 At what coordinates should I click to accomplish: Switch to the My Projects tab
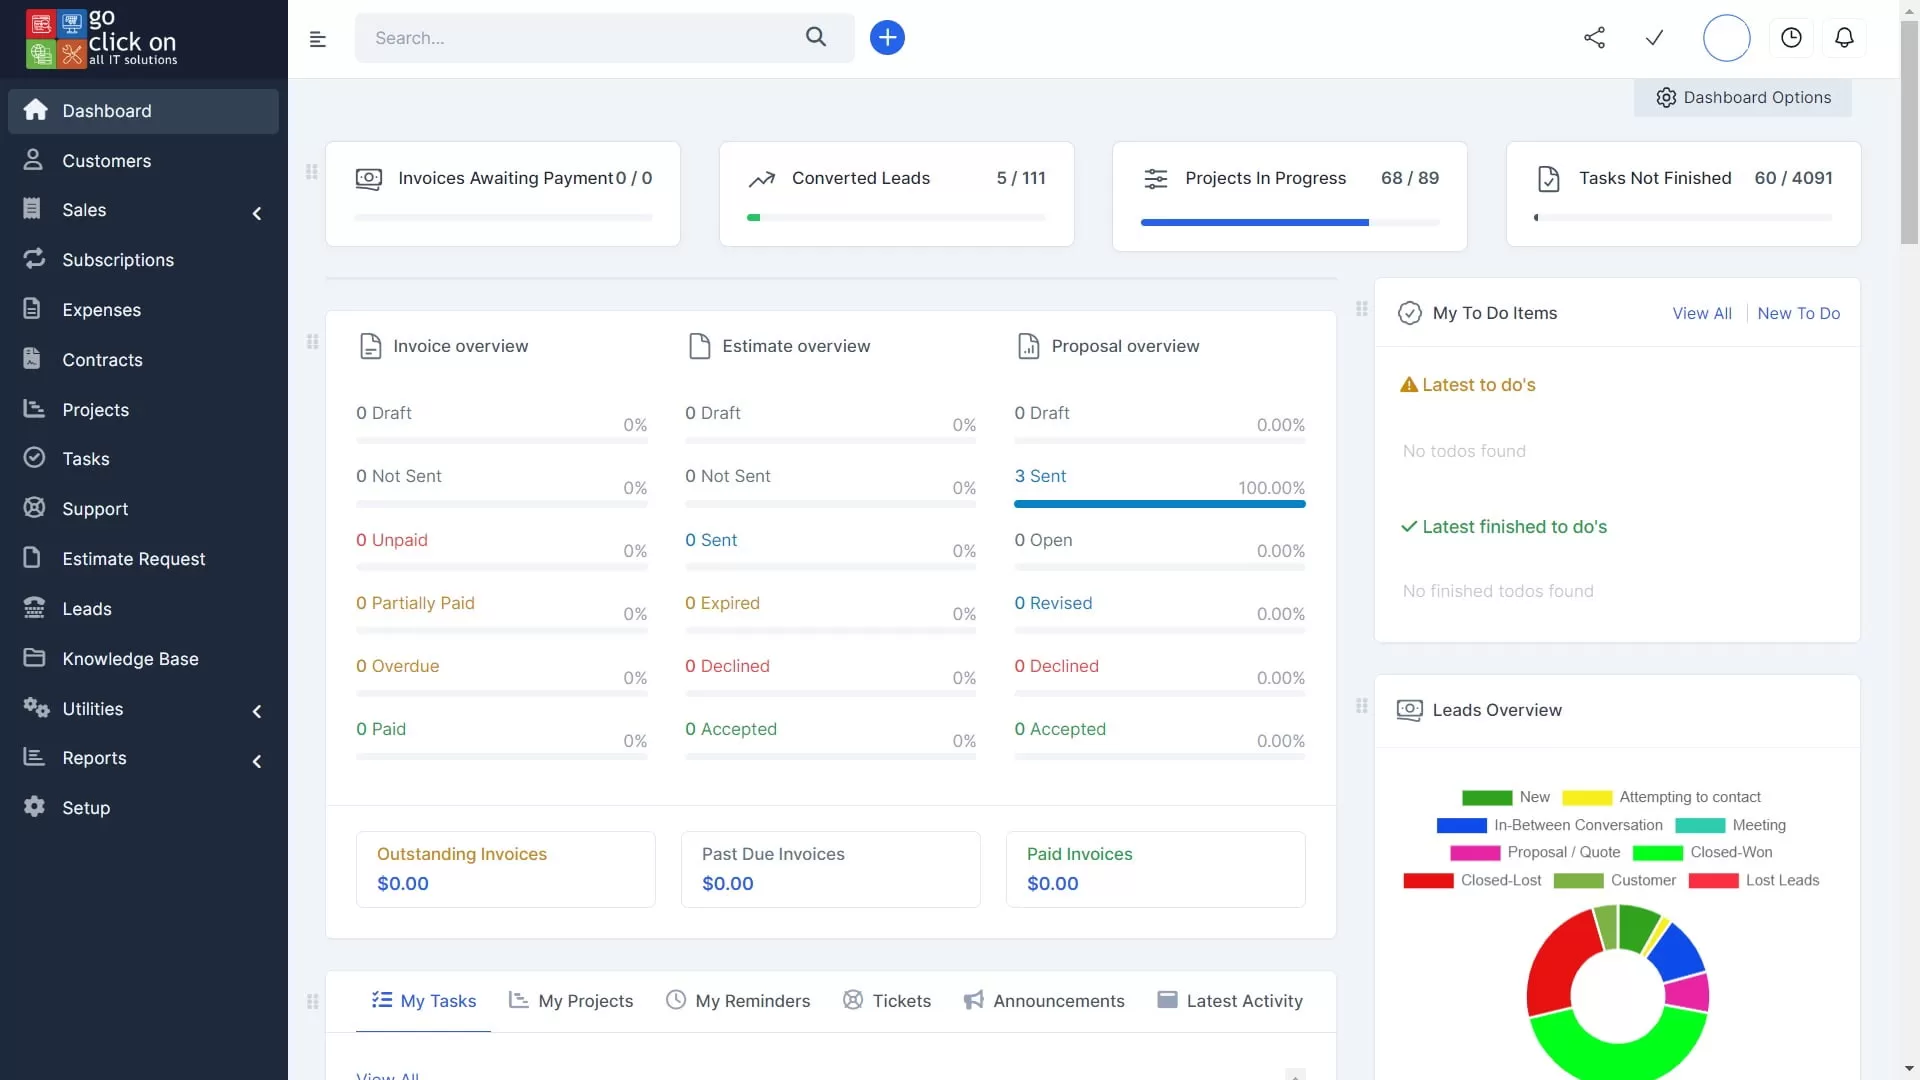571,1001
